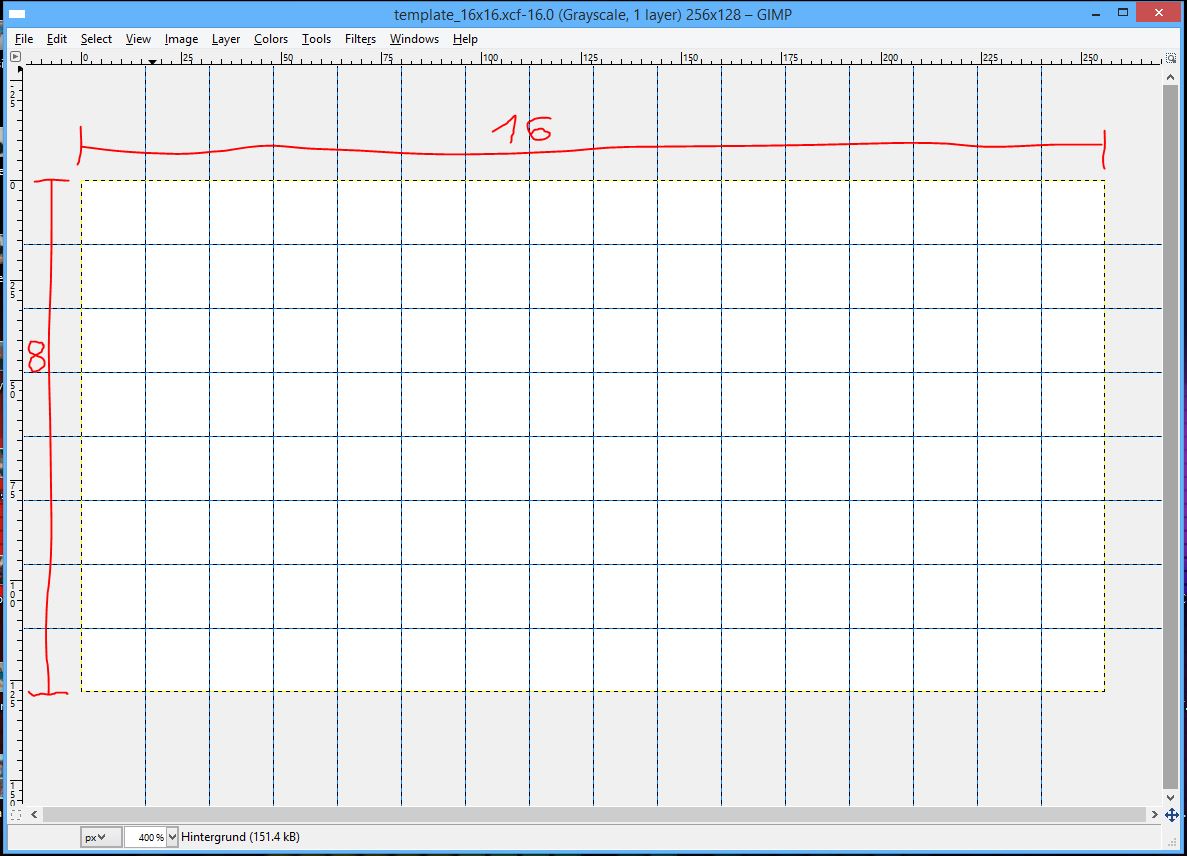Click the vertical scrollbar up arrow
Viewport: 1187px width, 856px height.
click(x=1171, y=76)
